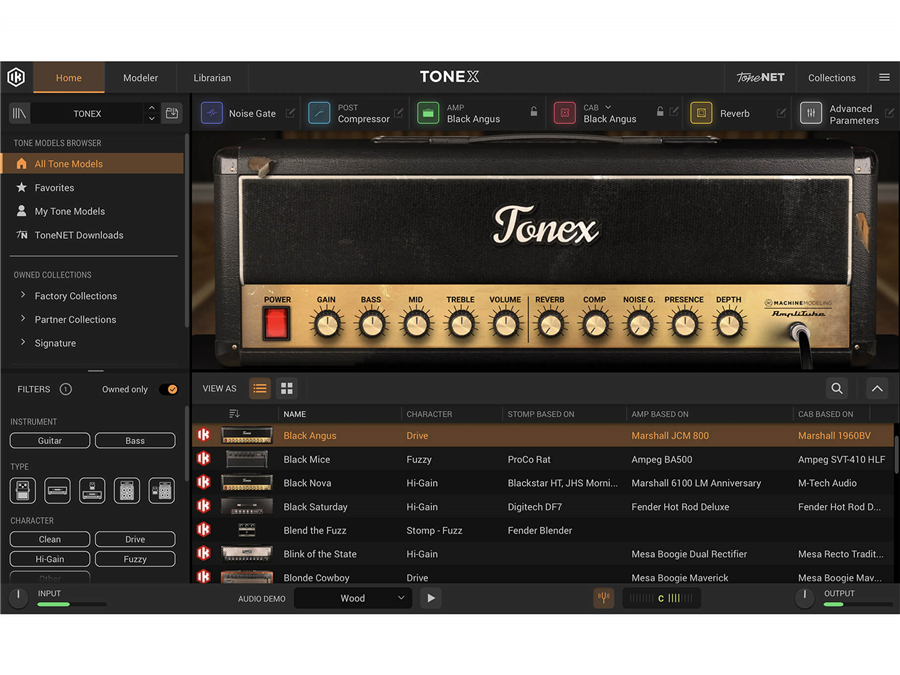
Task: Select the Hi-Gain character filter
Action: 50,560
